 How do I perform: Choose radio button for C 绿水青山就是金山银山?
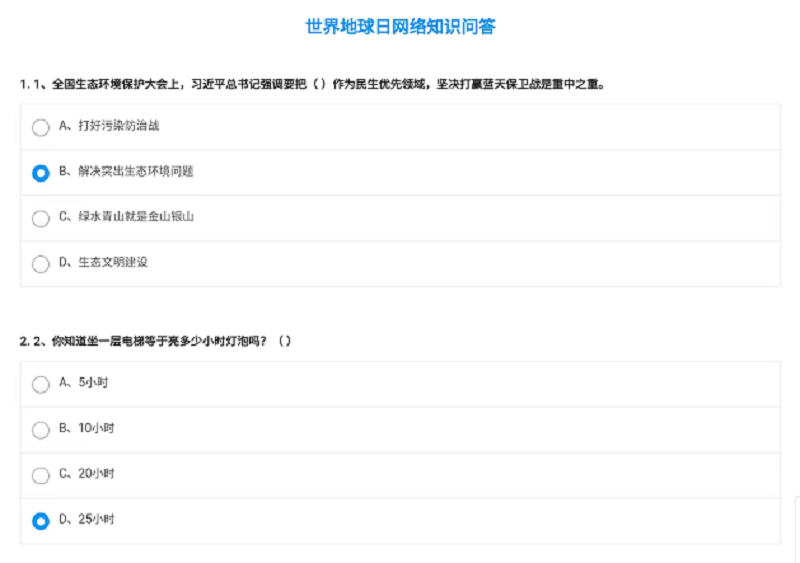tap(40, 218)
